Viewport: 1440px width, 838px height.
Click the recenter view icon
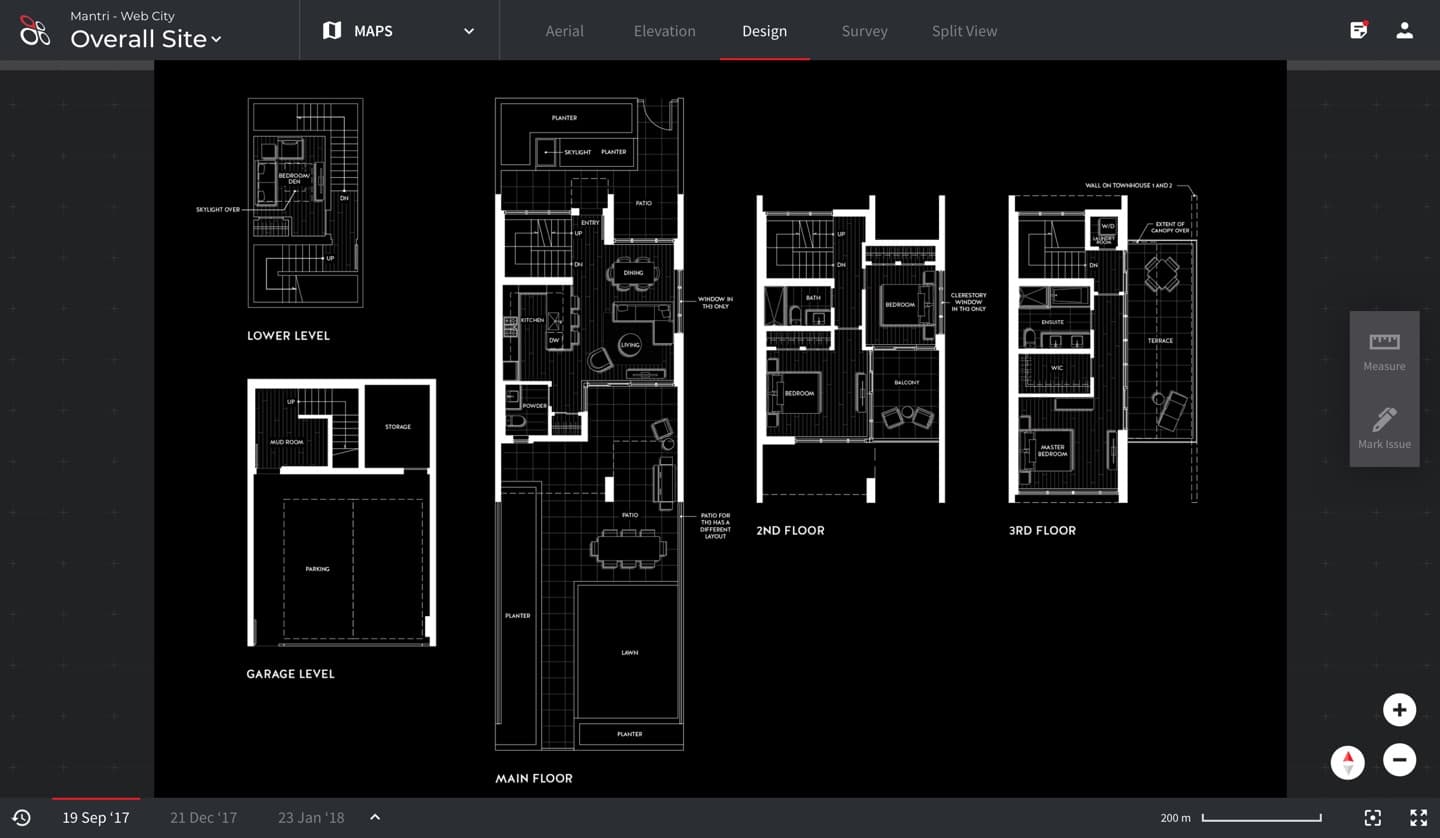1373,818
